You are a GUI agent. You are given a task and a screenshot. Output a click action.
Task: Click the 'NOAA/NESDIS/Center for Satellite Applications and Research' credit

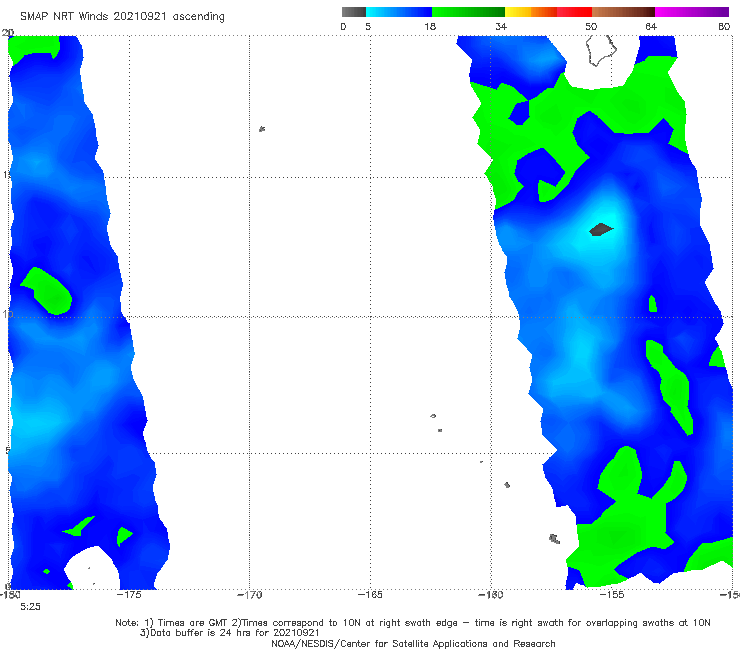(x=413, y=644)
